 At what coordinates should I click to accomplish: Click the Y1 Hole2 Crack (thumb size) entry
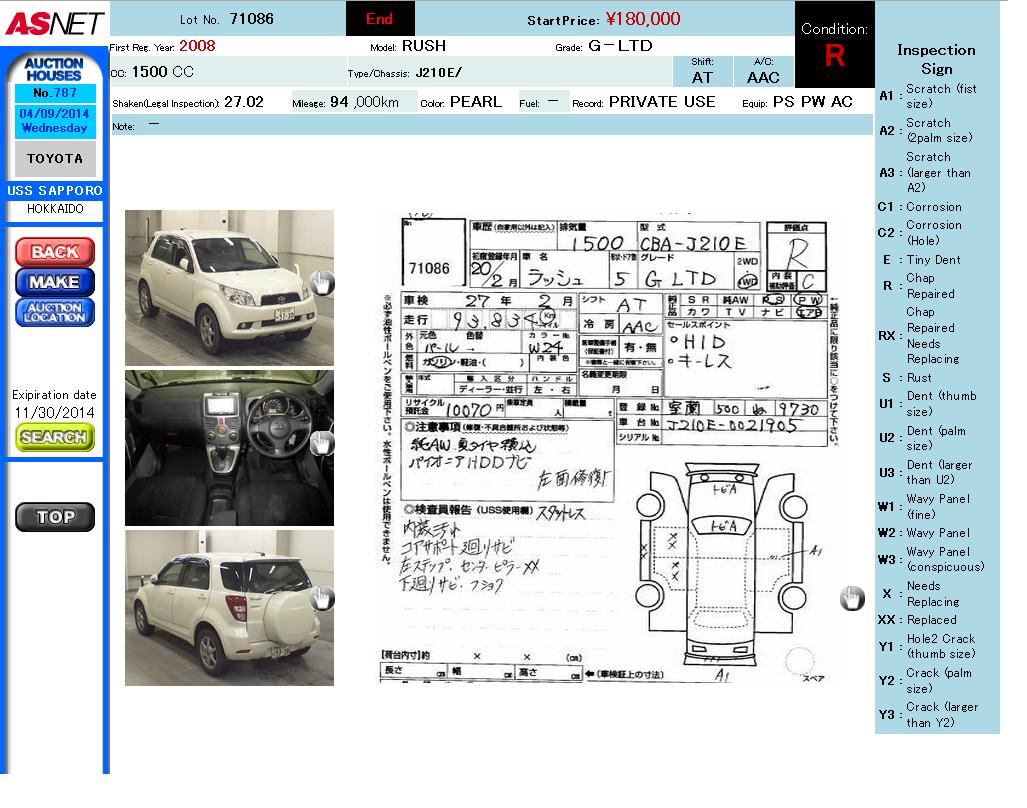[927, 646]
